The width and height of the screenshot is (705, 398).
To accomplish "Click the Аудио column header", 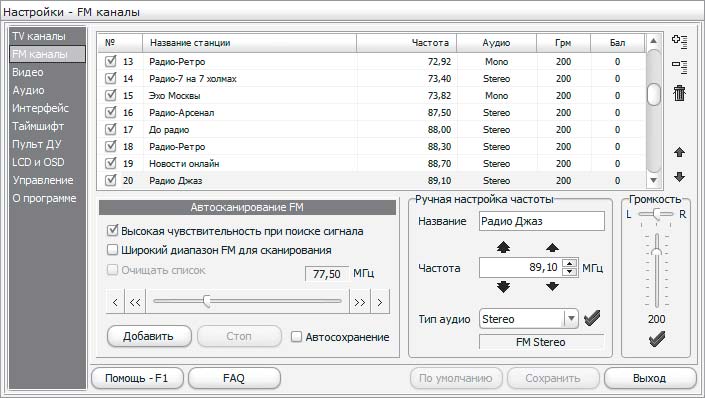I will (496, 43).
